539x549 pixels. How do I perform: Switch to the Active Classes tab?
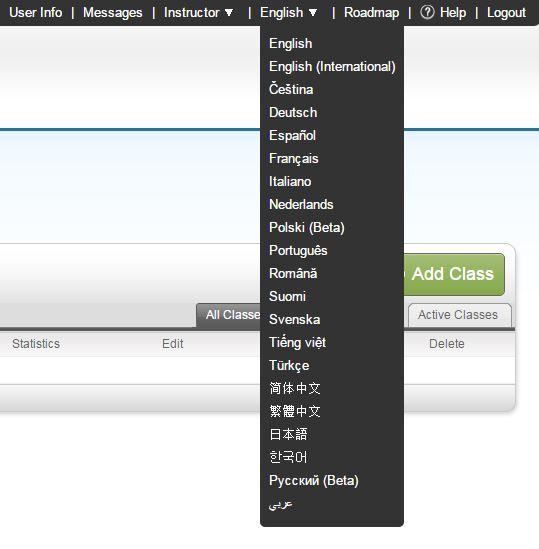[459, 315]
